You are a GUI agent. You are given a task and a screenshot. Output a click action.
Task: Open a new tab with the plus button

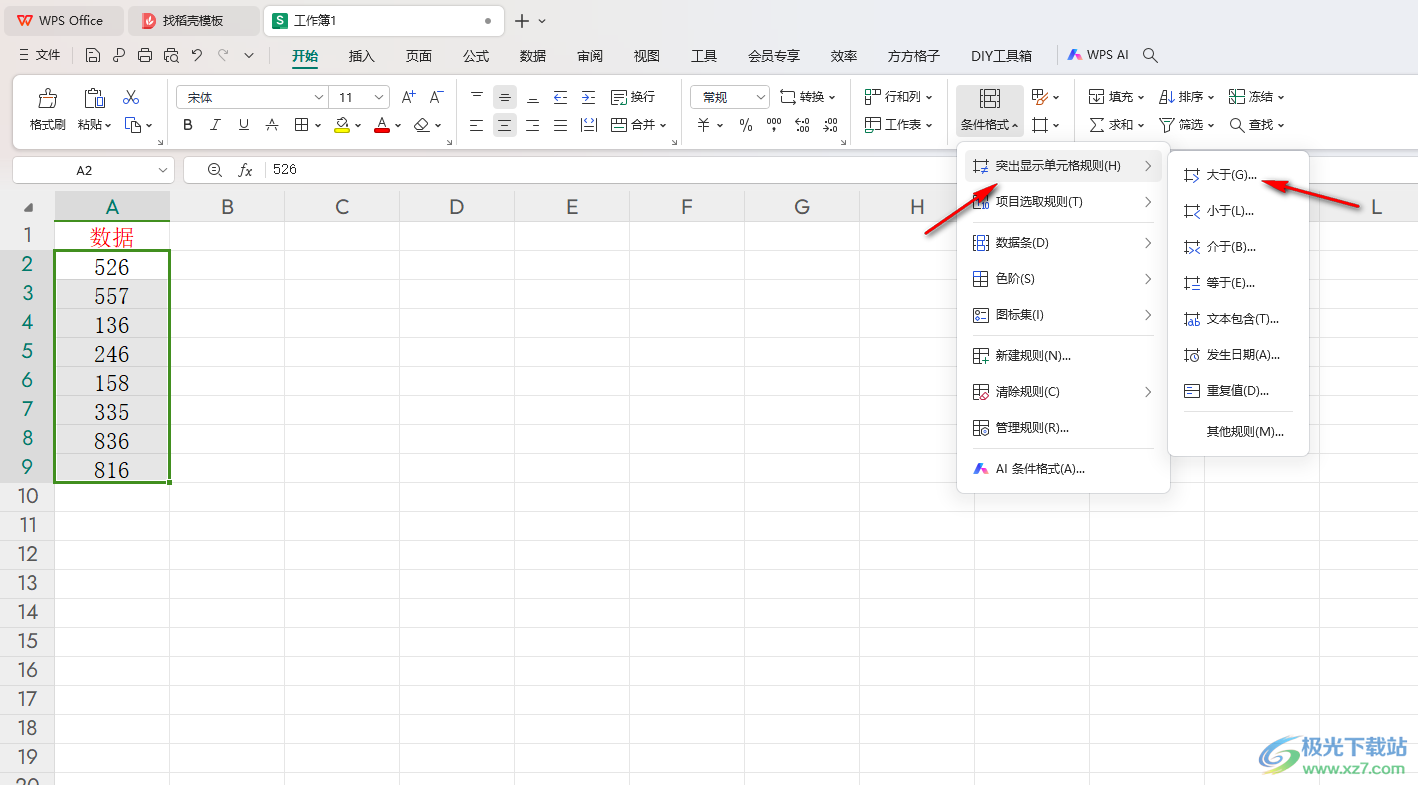tap(521, 21)
